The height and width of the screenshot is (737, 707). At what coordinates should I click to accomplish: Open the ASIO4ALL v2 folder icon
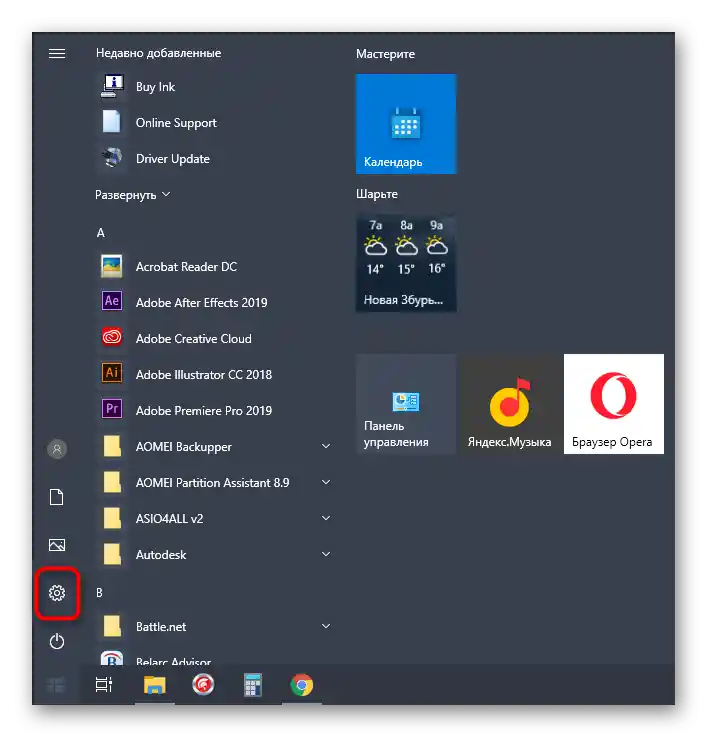(x=112, y=518)
